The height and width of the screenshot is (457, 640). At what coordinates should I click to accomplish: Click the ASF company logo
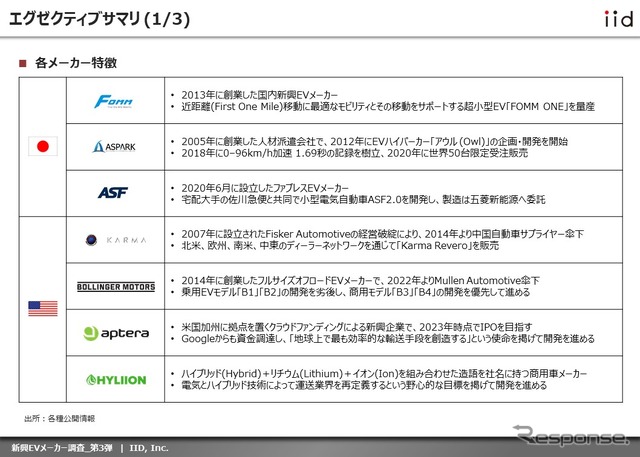coord(113,193)
